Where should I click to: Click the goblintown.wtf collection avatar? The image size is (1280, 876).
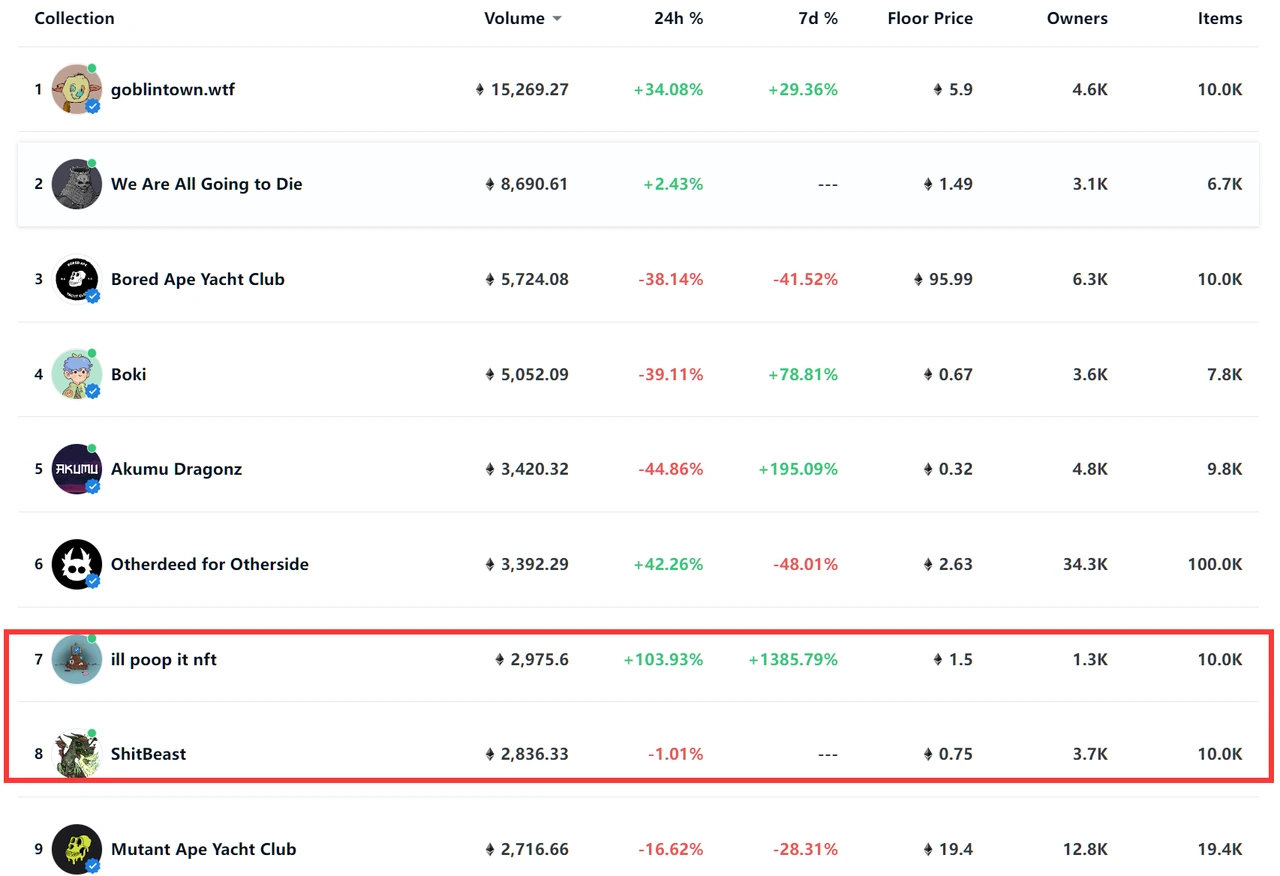(76, 90)
